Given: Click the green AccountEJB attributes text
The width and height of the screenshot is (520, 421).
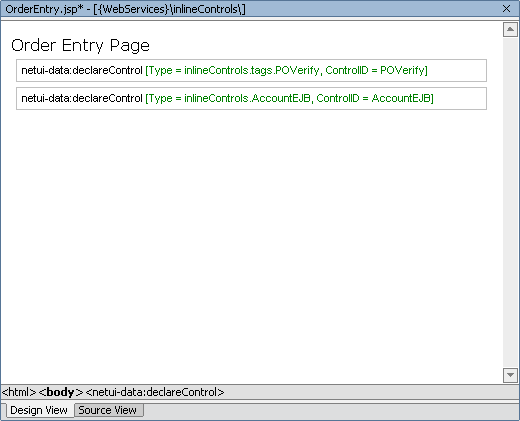Looking at the screenshot, I should coord(289,98).
